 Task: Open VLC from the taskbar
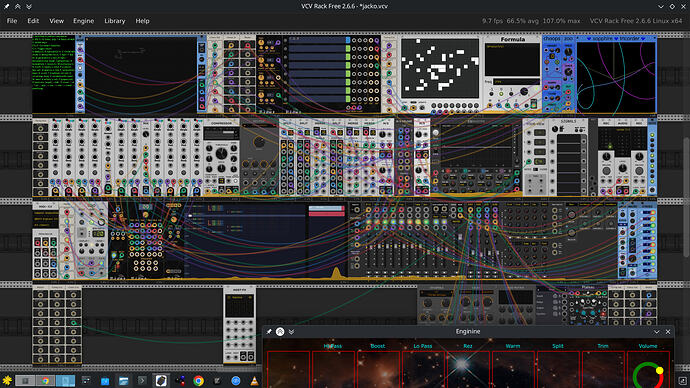254,381
